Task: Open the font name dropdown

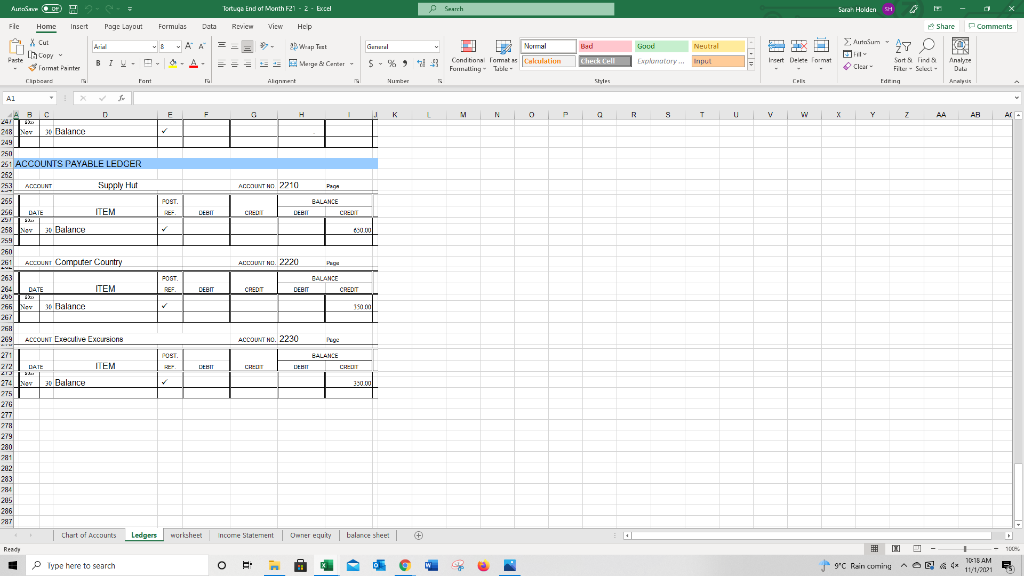Action: point(154,47)
